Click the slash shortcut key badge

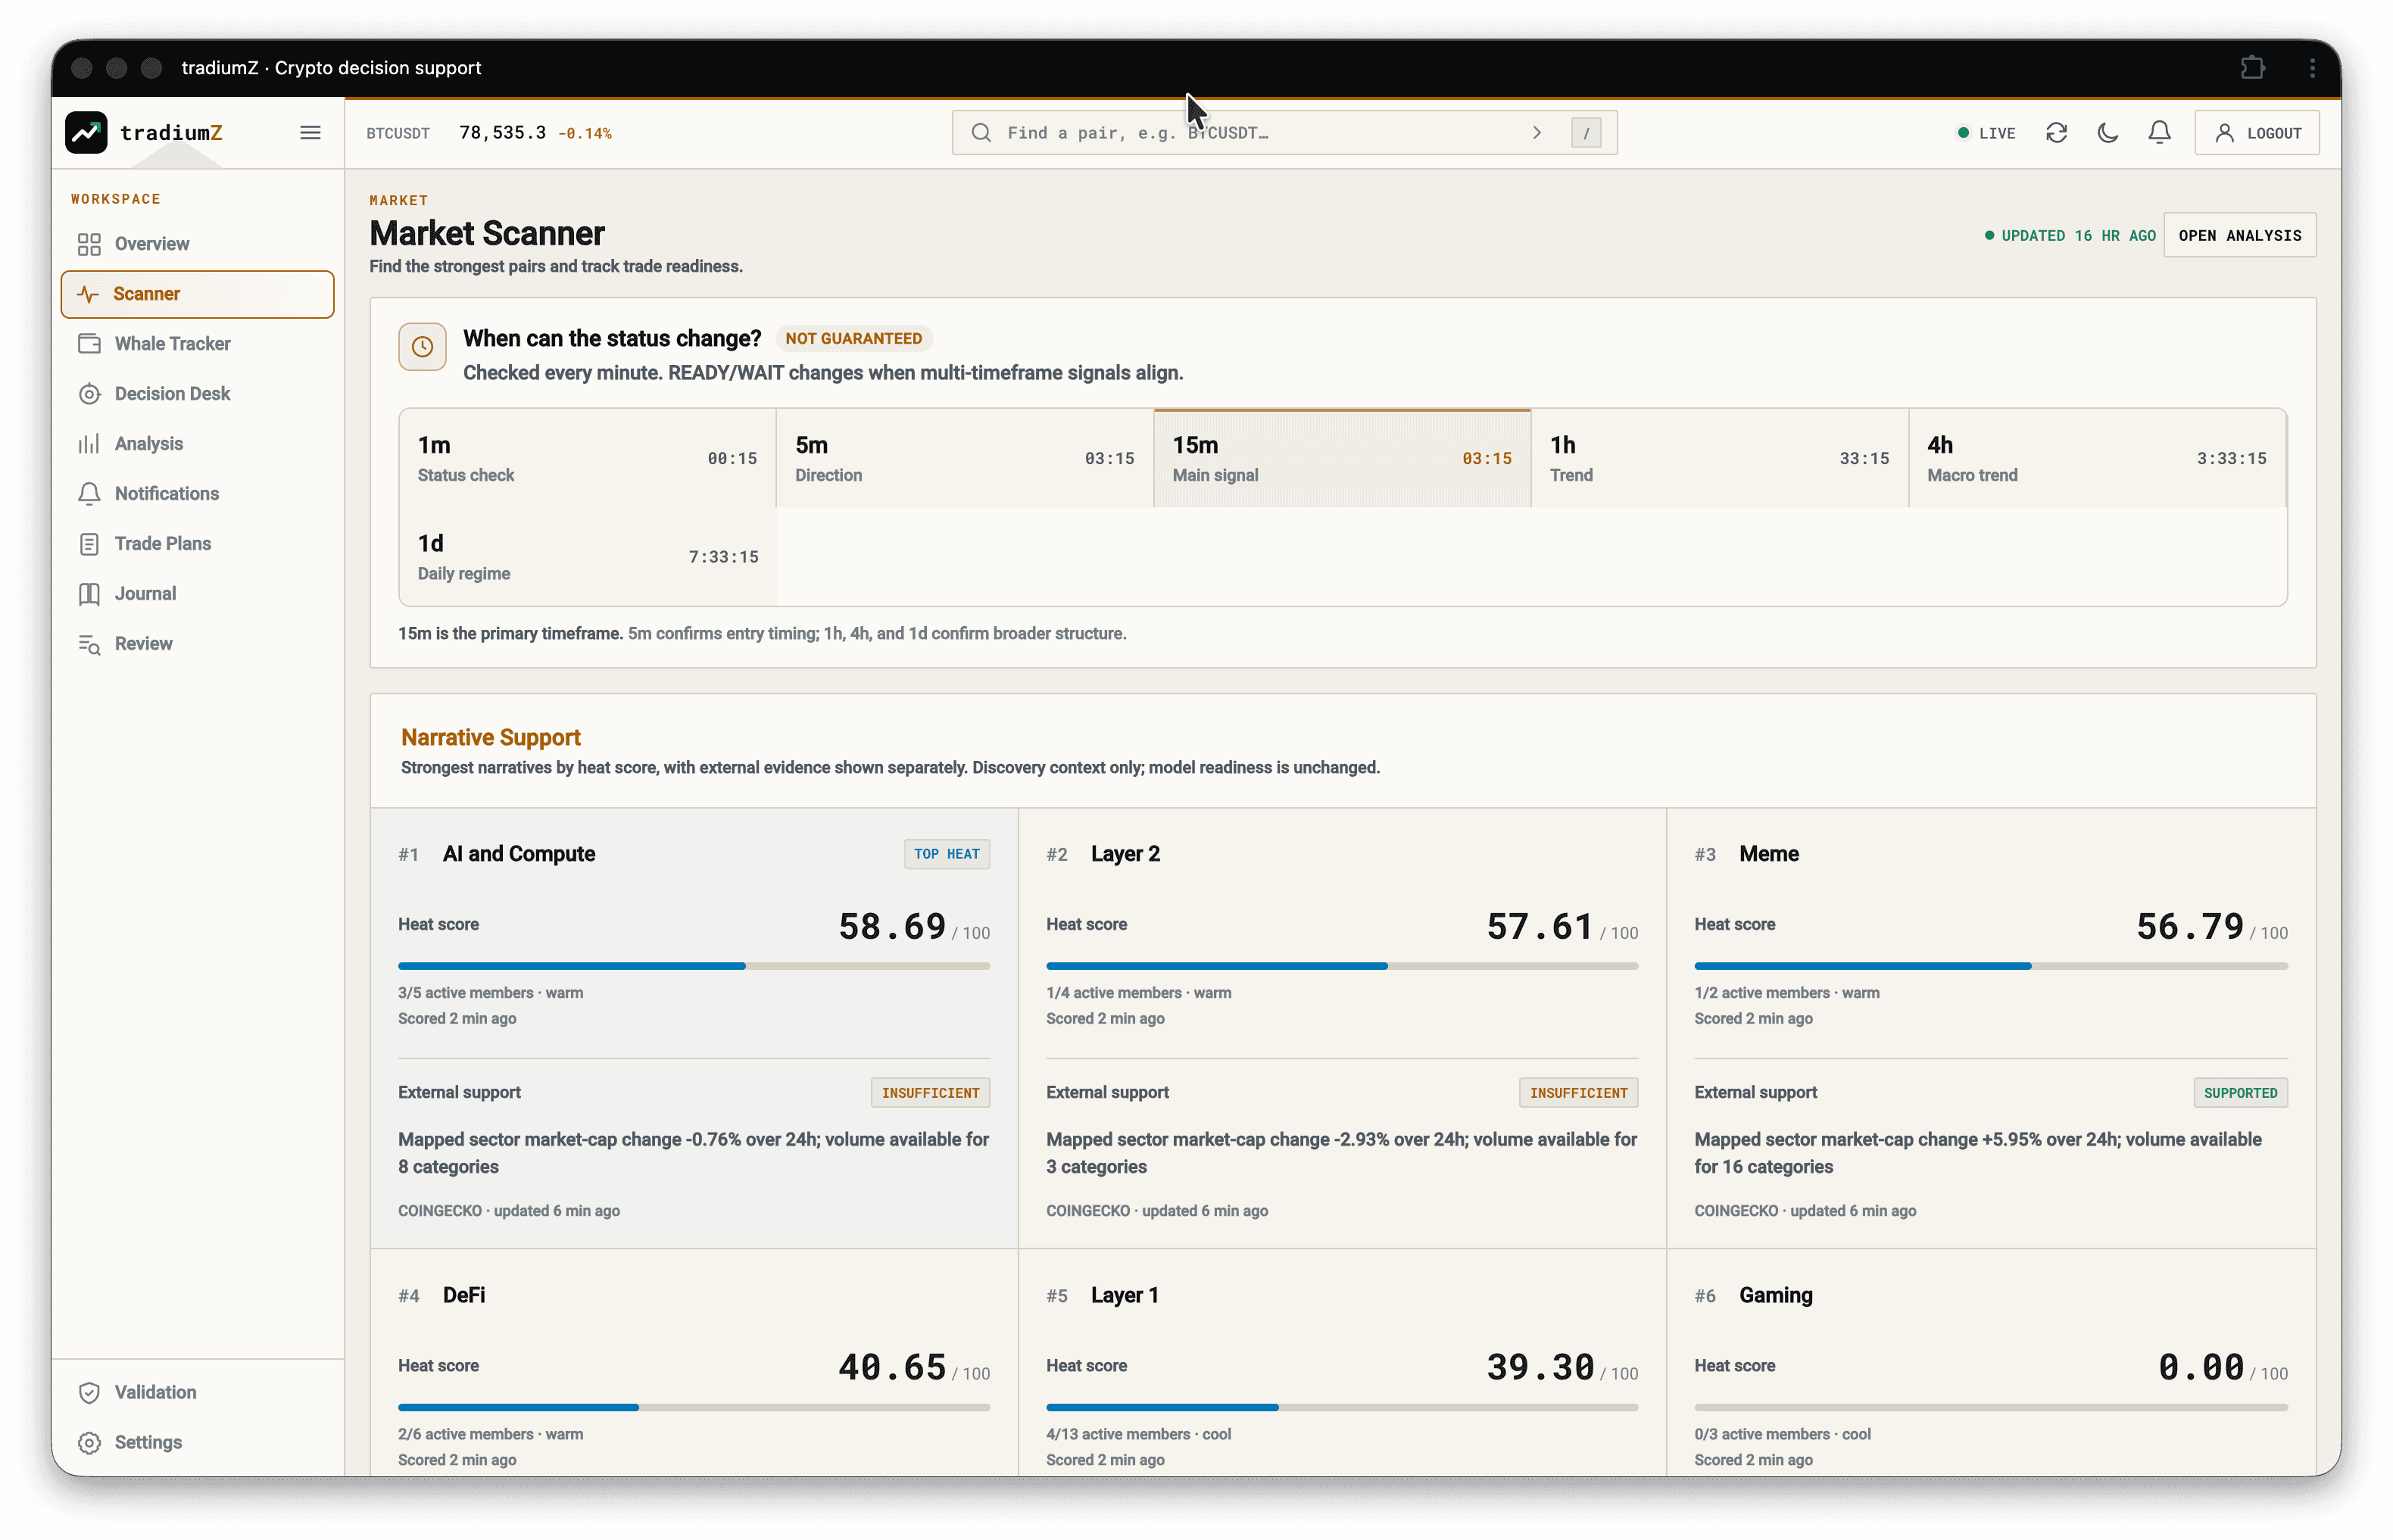tap(1586, 133)
